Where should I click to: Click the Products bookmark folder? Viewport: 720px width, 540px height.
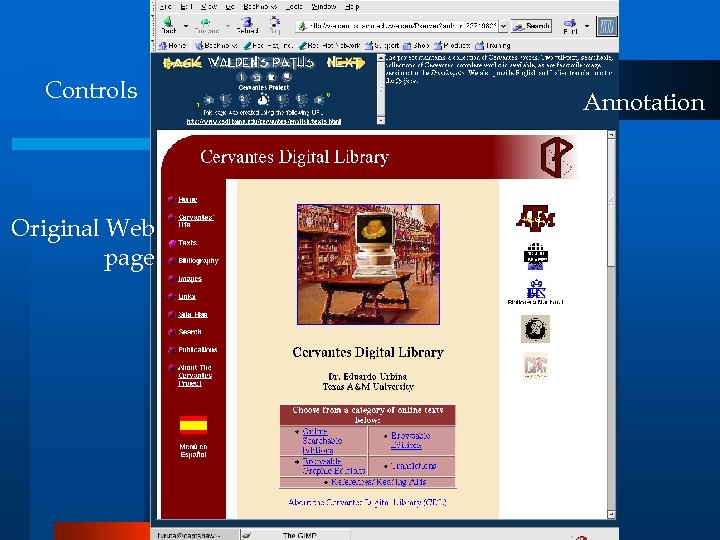[452, 45]
